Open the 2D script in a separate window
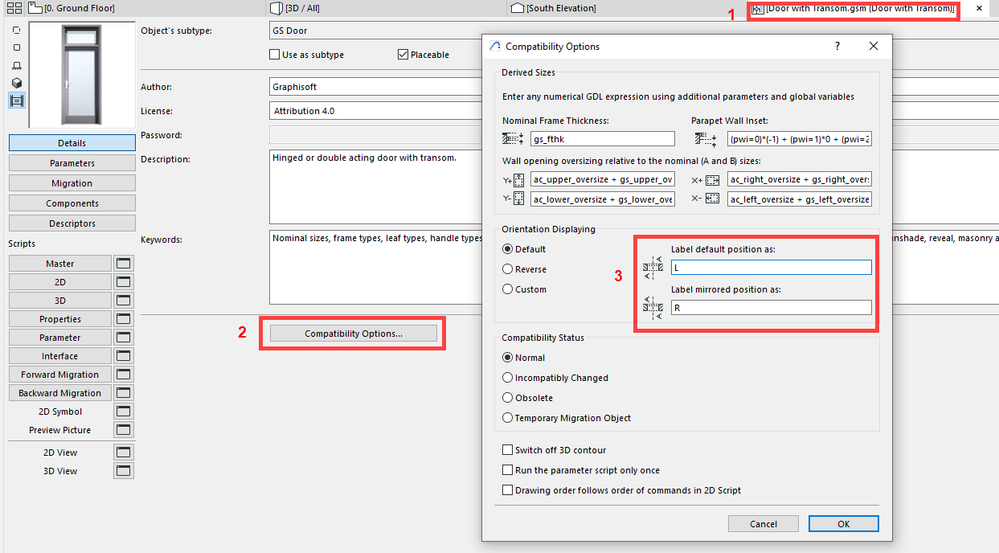The height and width of the screenshot is (553, 999). 124,282
